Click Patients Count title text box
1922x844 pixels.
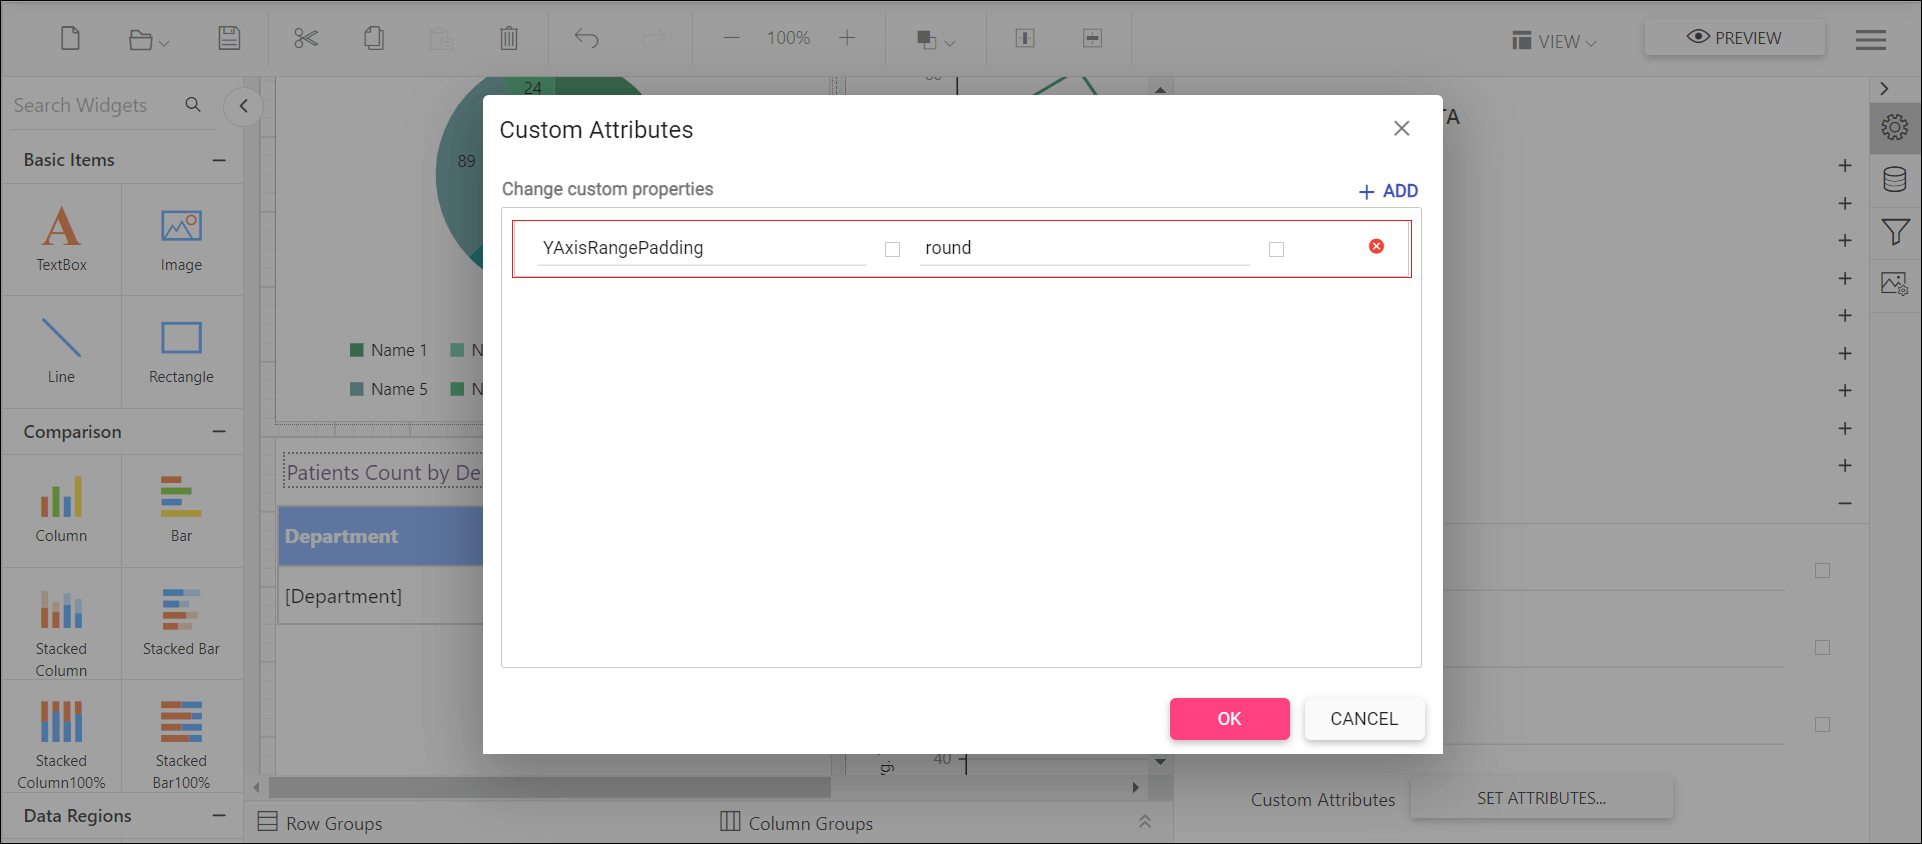[383, 472]
